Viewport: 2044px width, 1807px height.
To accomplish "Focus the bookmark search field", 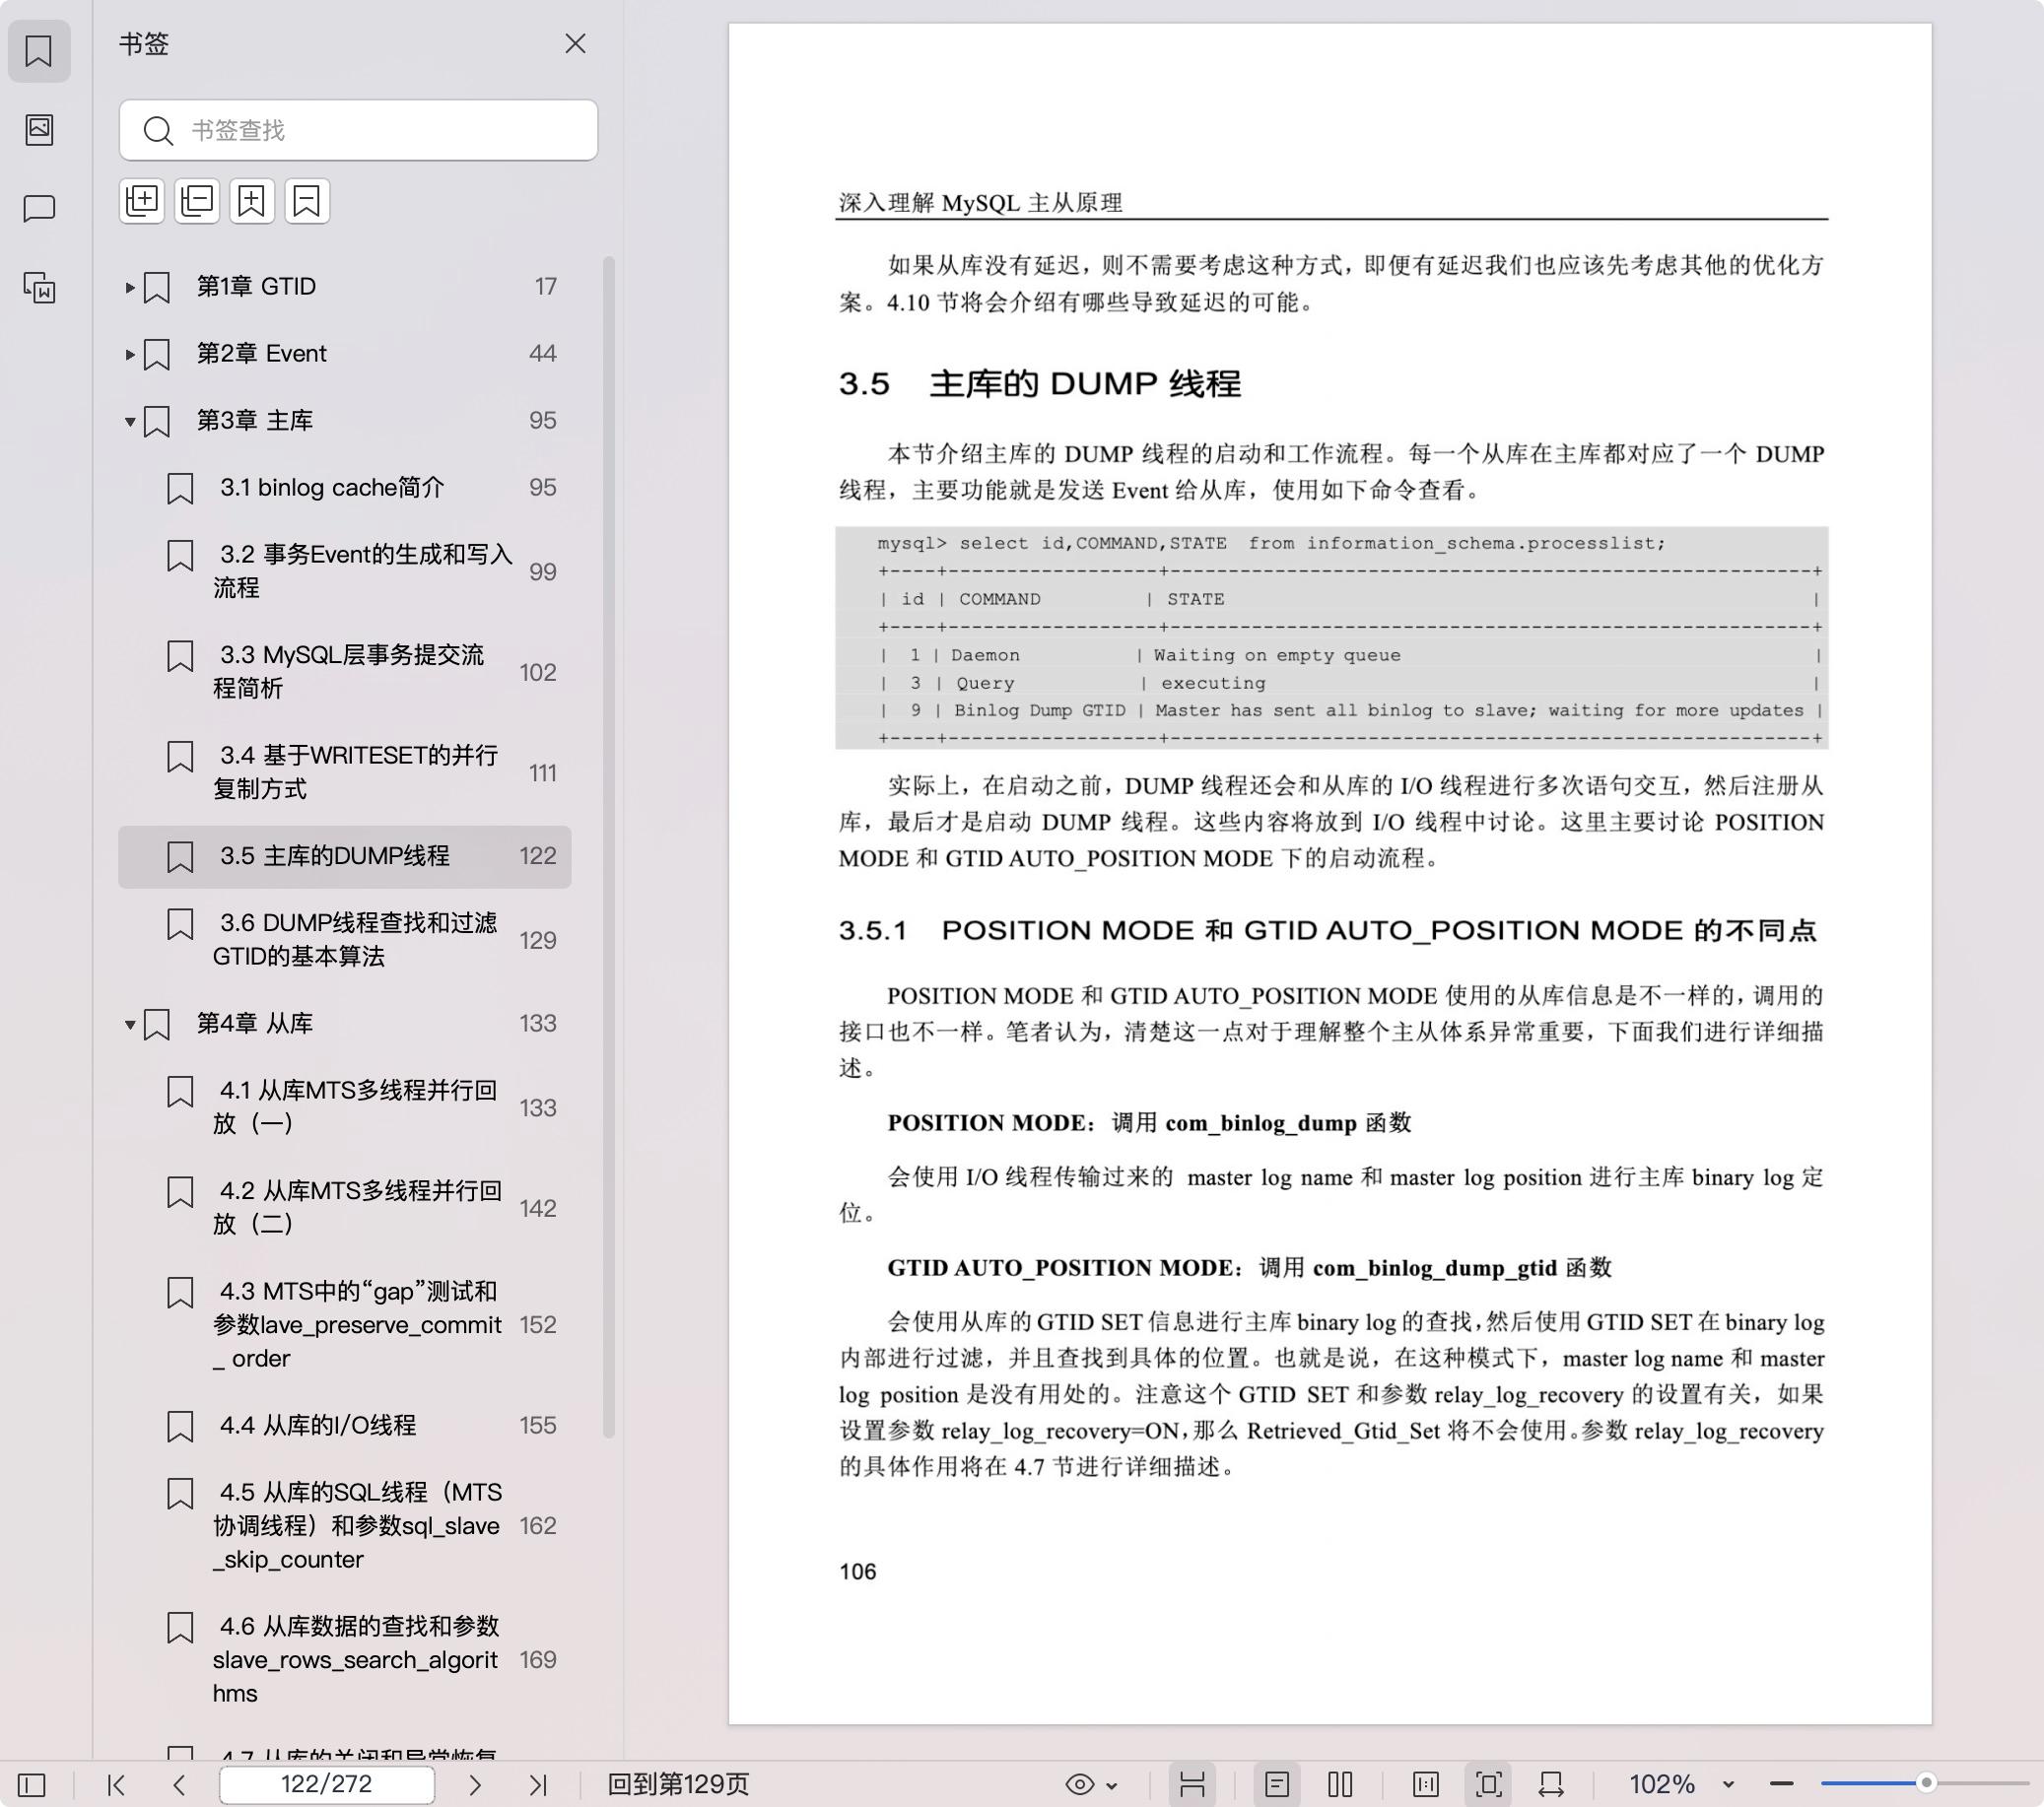I will [358, 130].
